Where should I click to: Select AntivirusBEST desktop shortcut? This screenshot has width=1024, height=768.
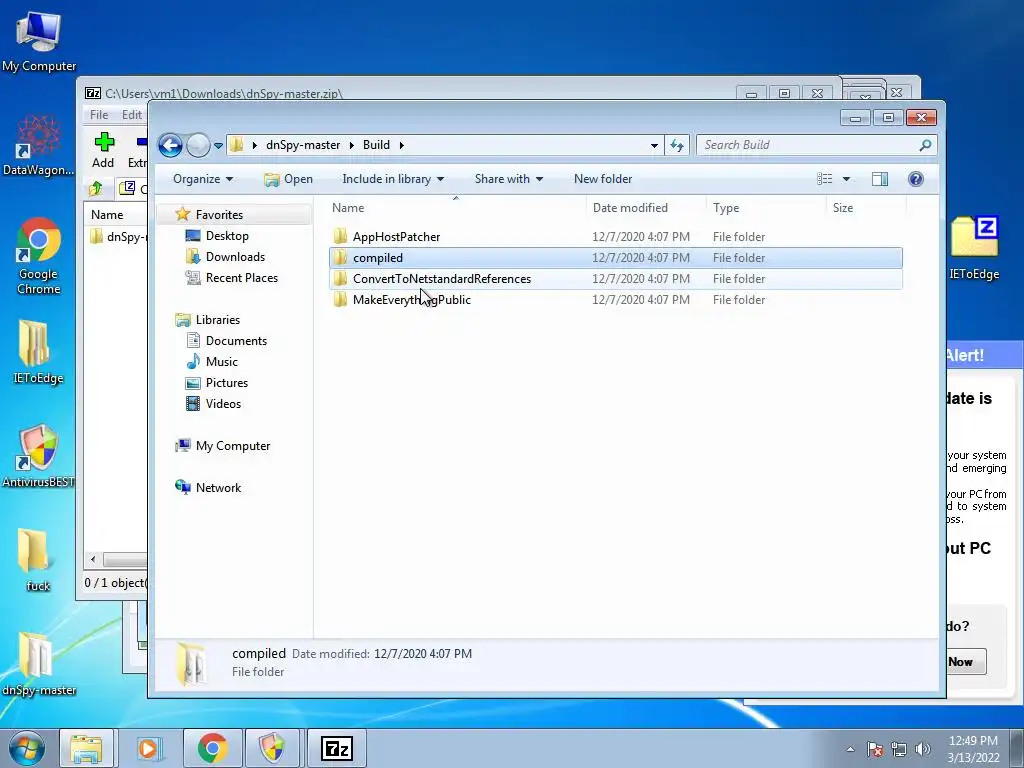click(38, 456)
